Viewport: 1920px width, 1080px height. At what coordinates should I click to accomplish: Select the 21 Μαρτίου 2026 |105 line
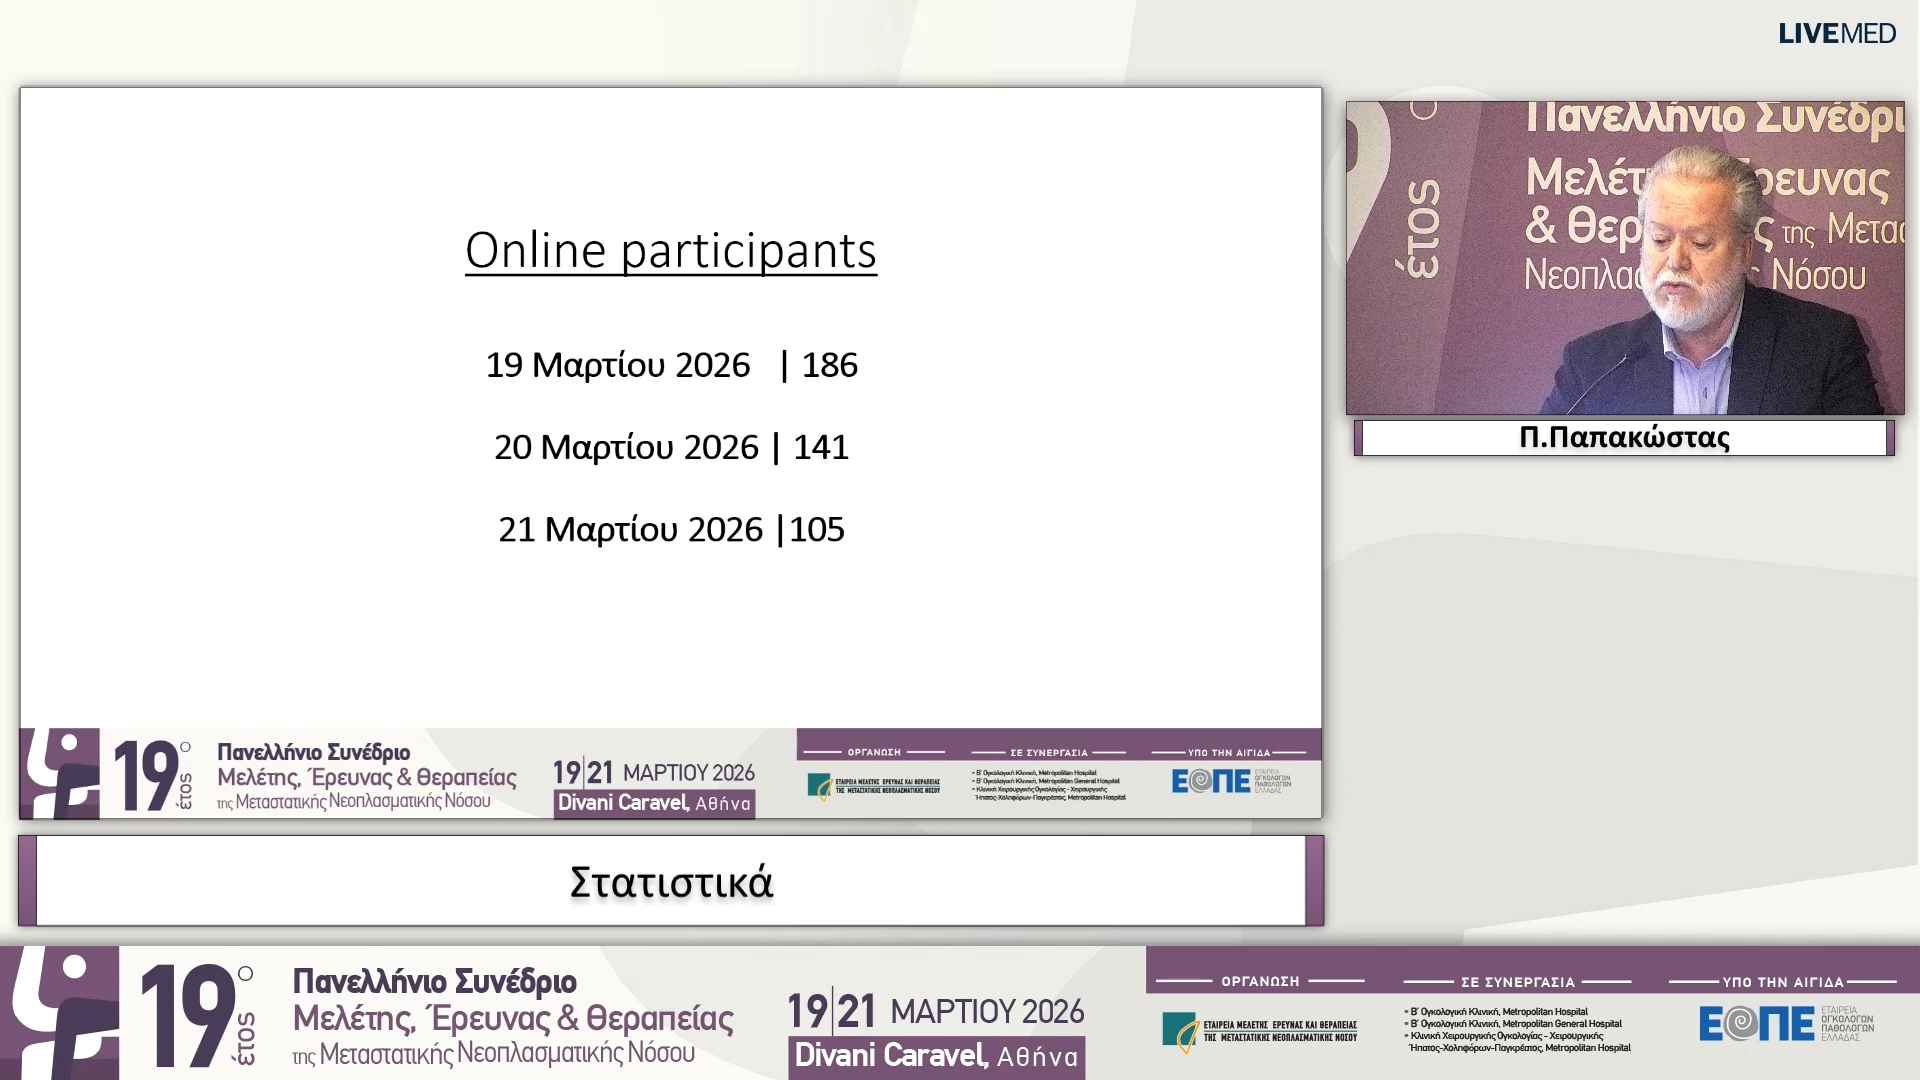coord(671,529)
